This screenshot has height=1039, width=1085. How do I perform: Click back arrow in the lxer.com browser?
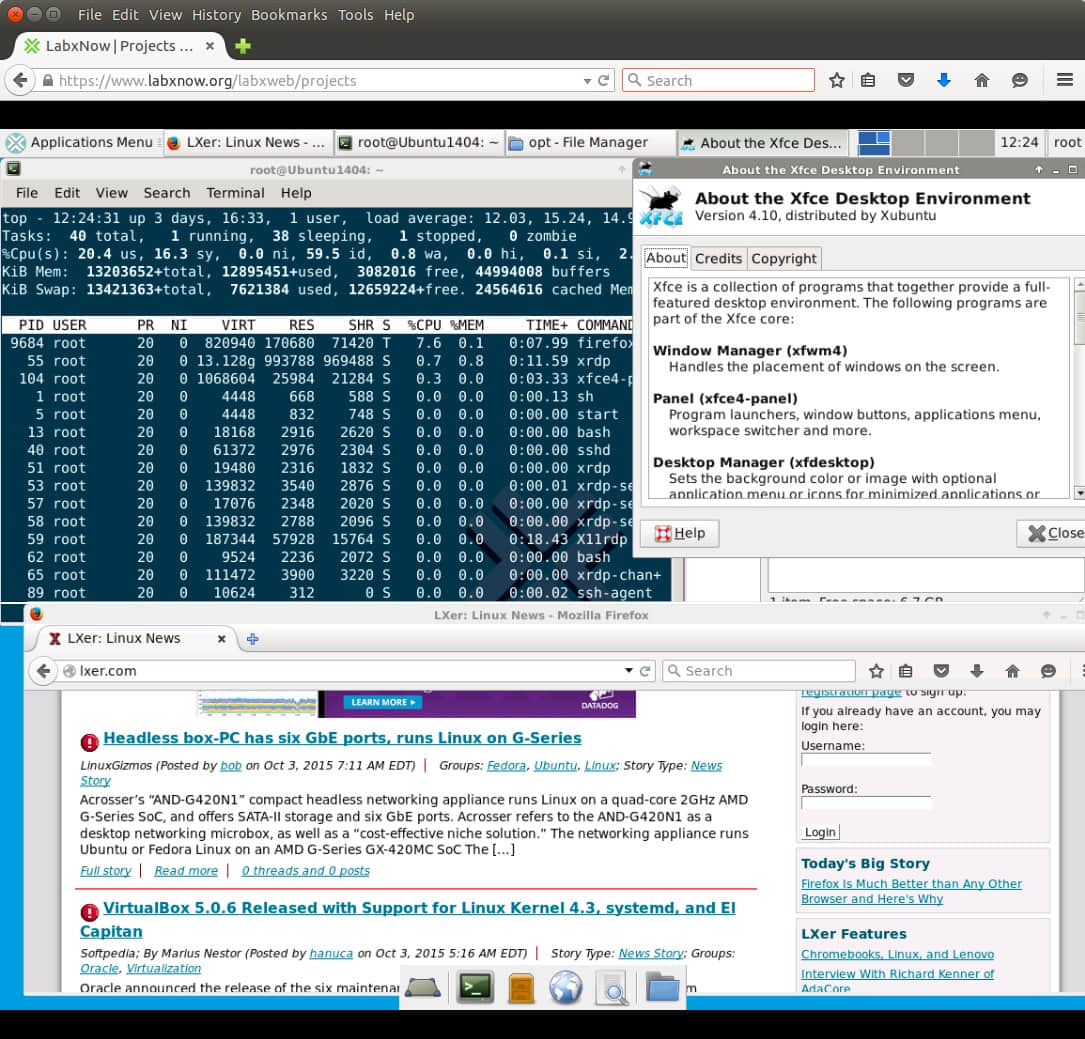(x=43, y=671)
